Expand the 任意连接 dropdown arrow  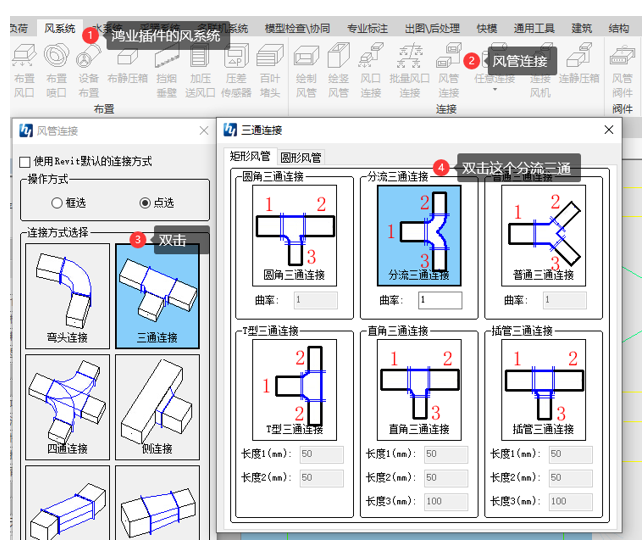tap(497, 89)
